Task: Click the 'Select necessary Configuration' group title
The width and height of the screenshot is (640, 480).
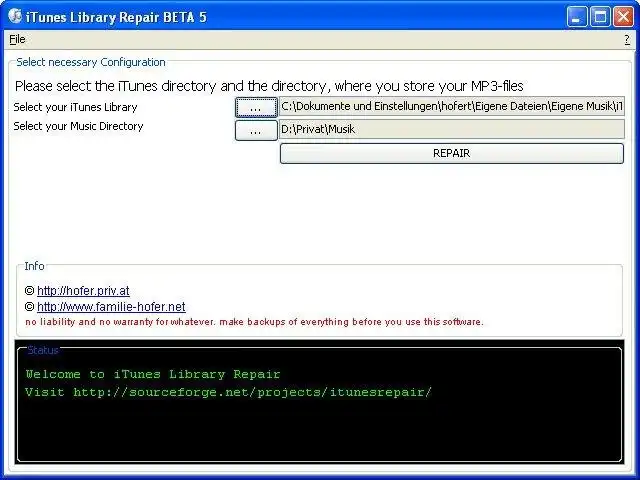Action: pyautogui.click(x=91, y=62)
